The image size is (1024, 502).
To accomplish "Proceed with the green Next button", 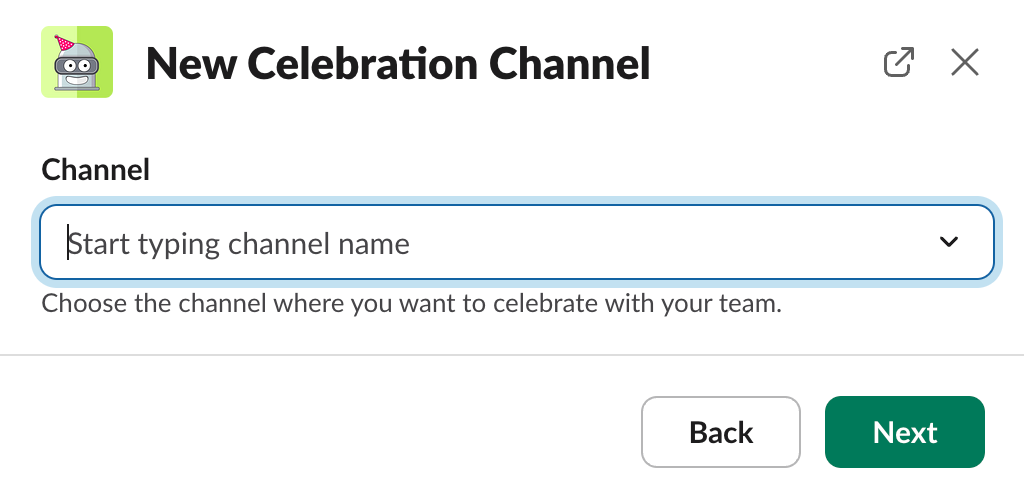I will coord(904,432).
